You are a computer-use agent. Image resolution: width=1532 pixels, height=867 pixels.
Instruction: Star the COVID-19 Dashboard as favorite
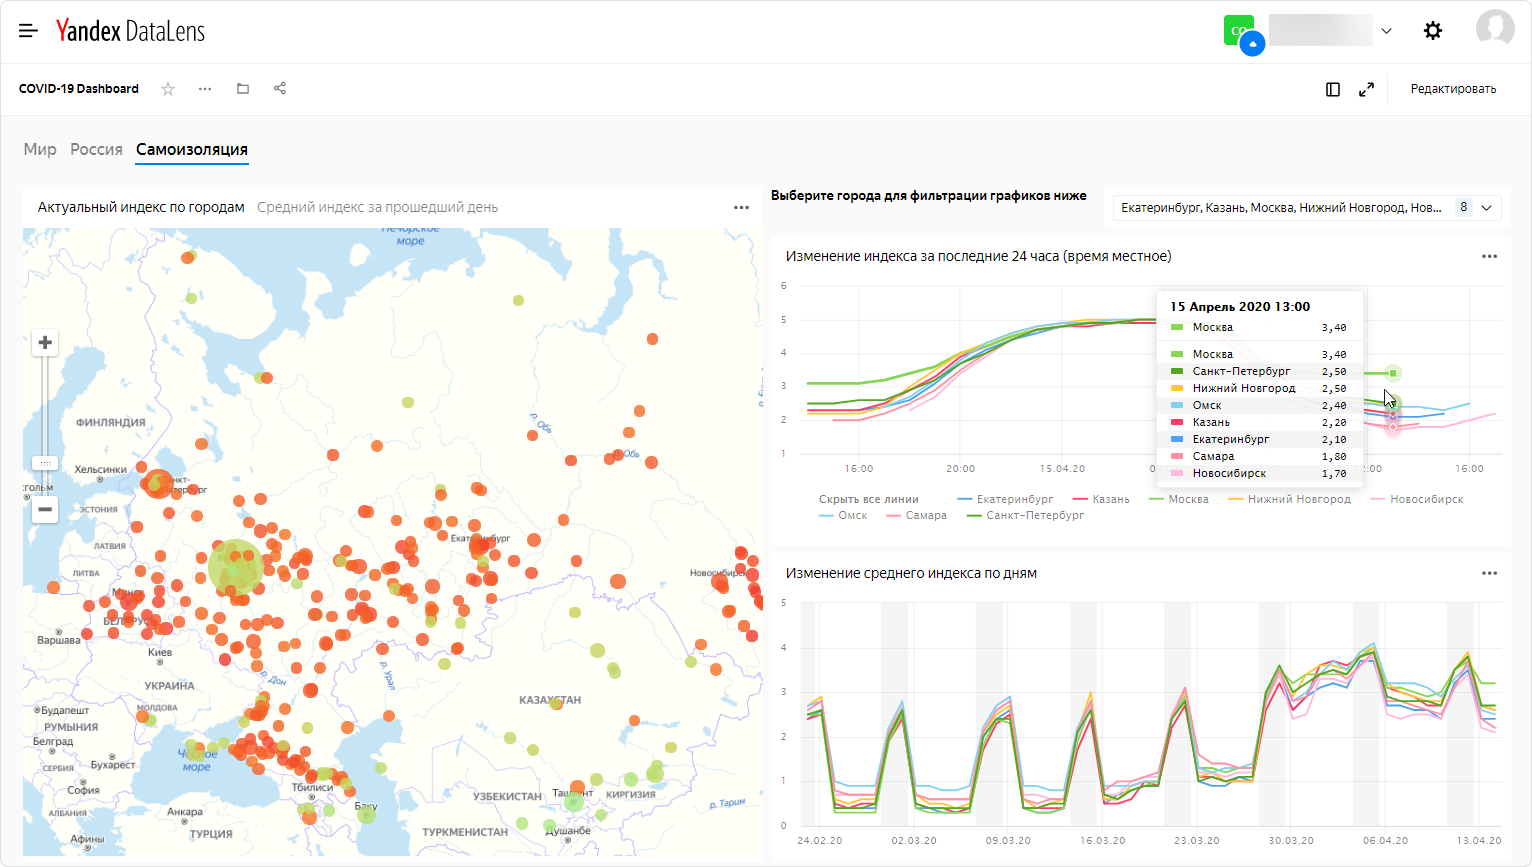click(168, 89)
